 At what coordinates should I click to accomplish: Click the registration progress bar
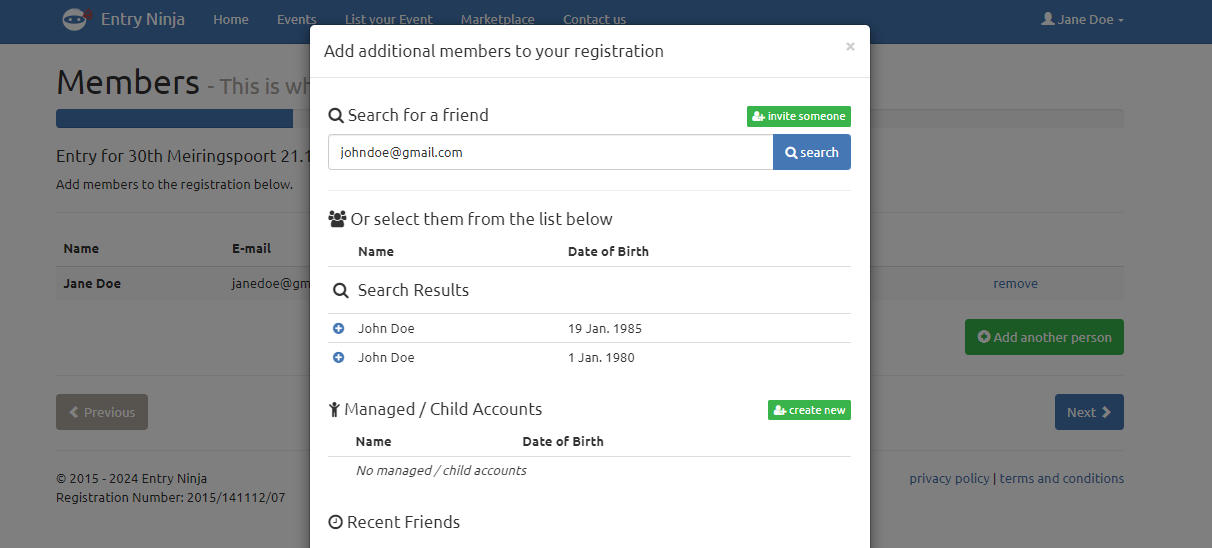[x=175, y=118]
